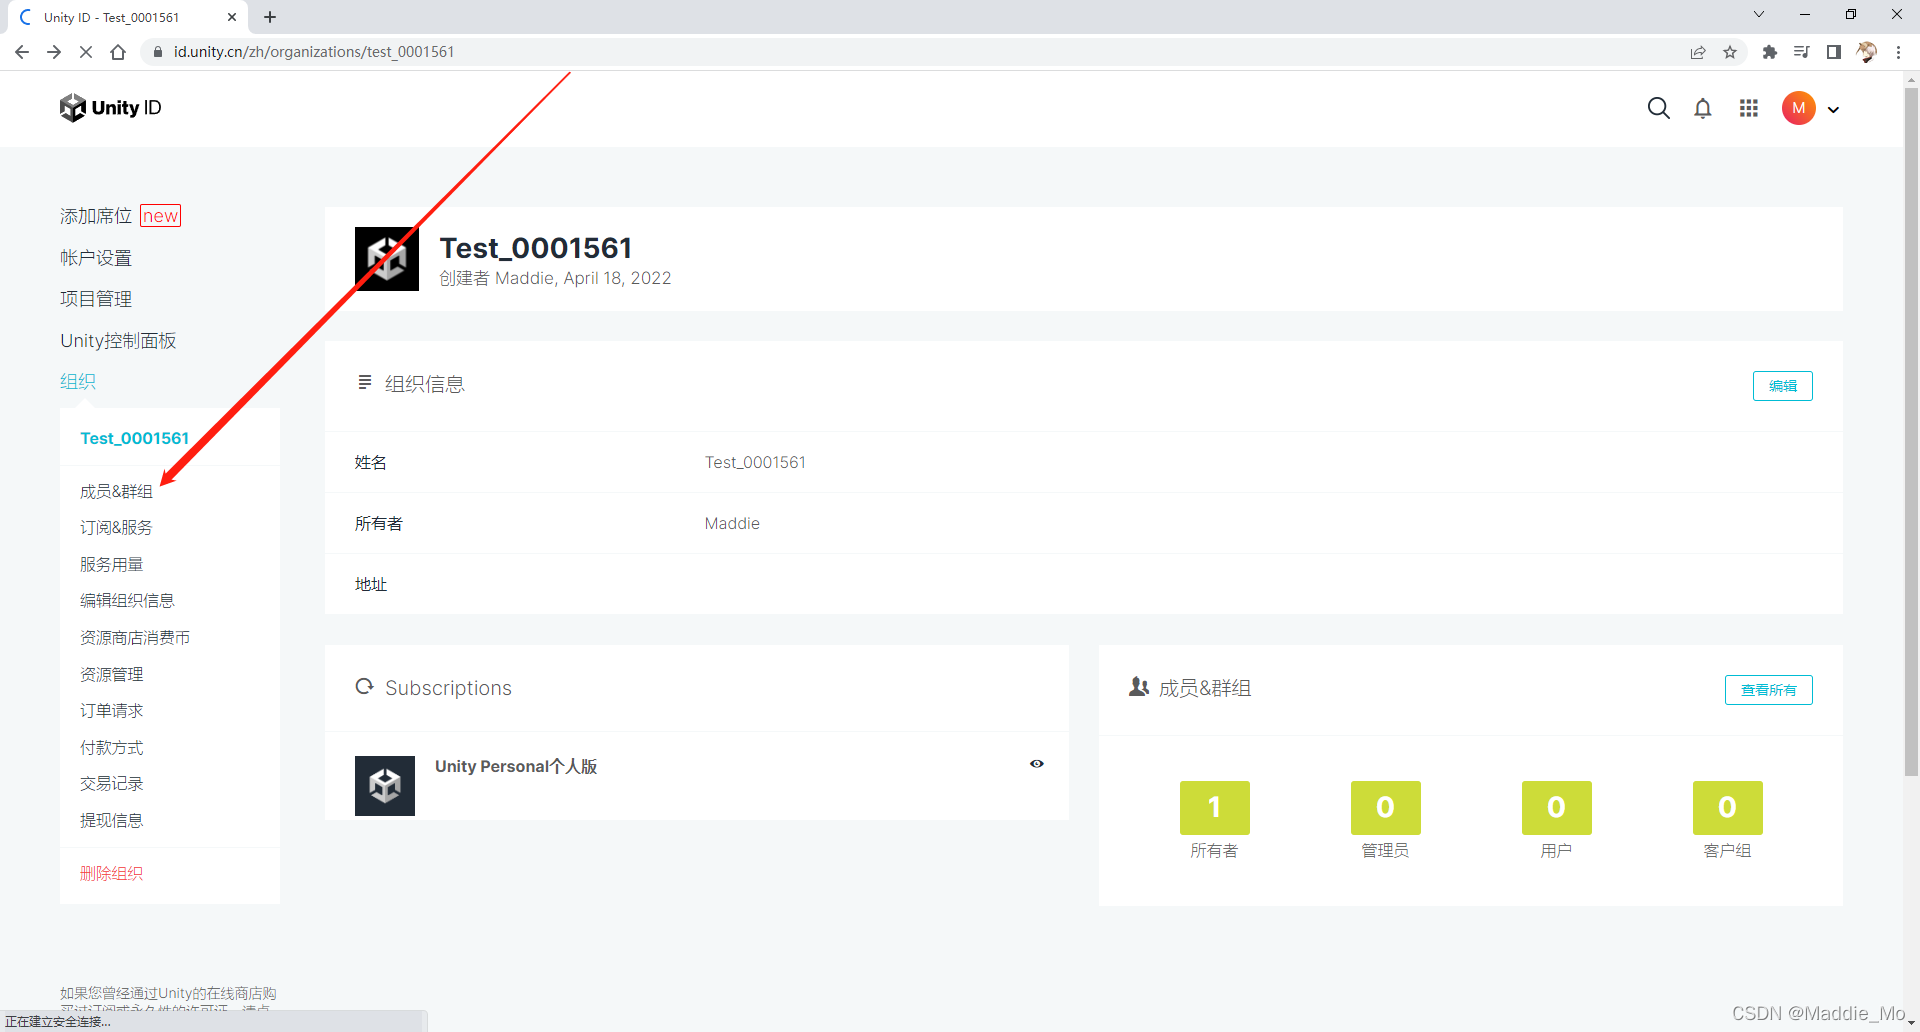The height and width of the screenshot is (1032, 1920).
Task: Open 订阅&服务 submenu item
Action: tap(116, 527)
